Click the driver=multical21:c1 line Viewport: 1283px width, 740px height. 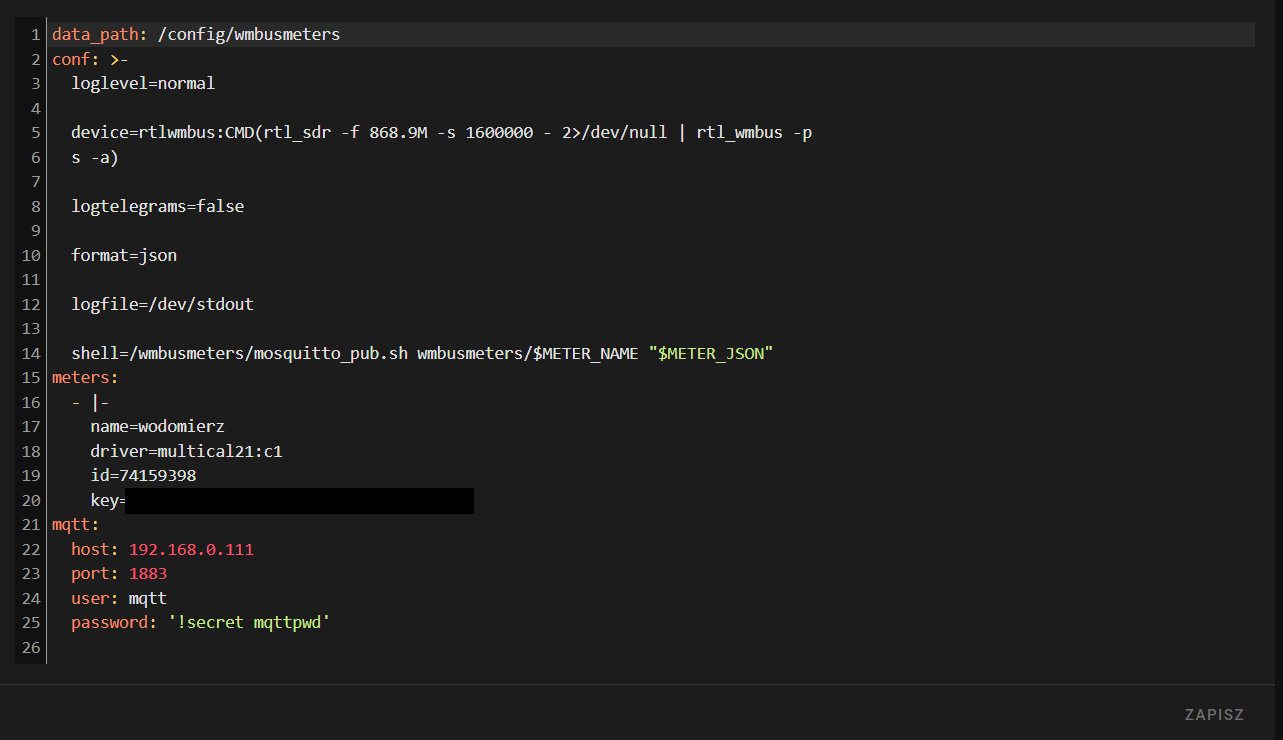click(x=186, y=451)
